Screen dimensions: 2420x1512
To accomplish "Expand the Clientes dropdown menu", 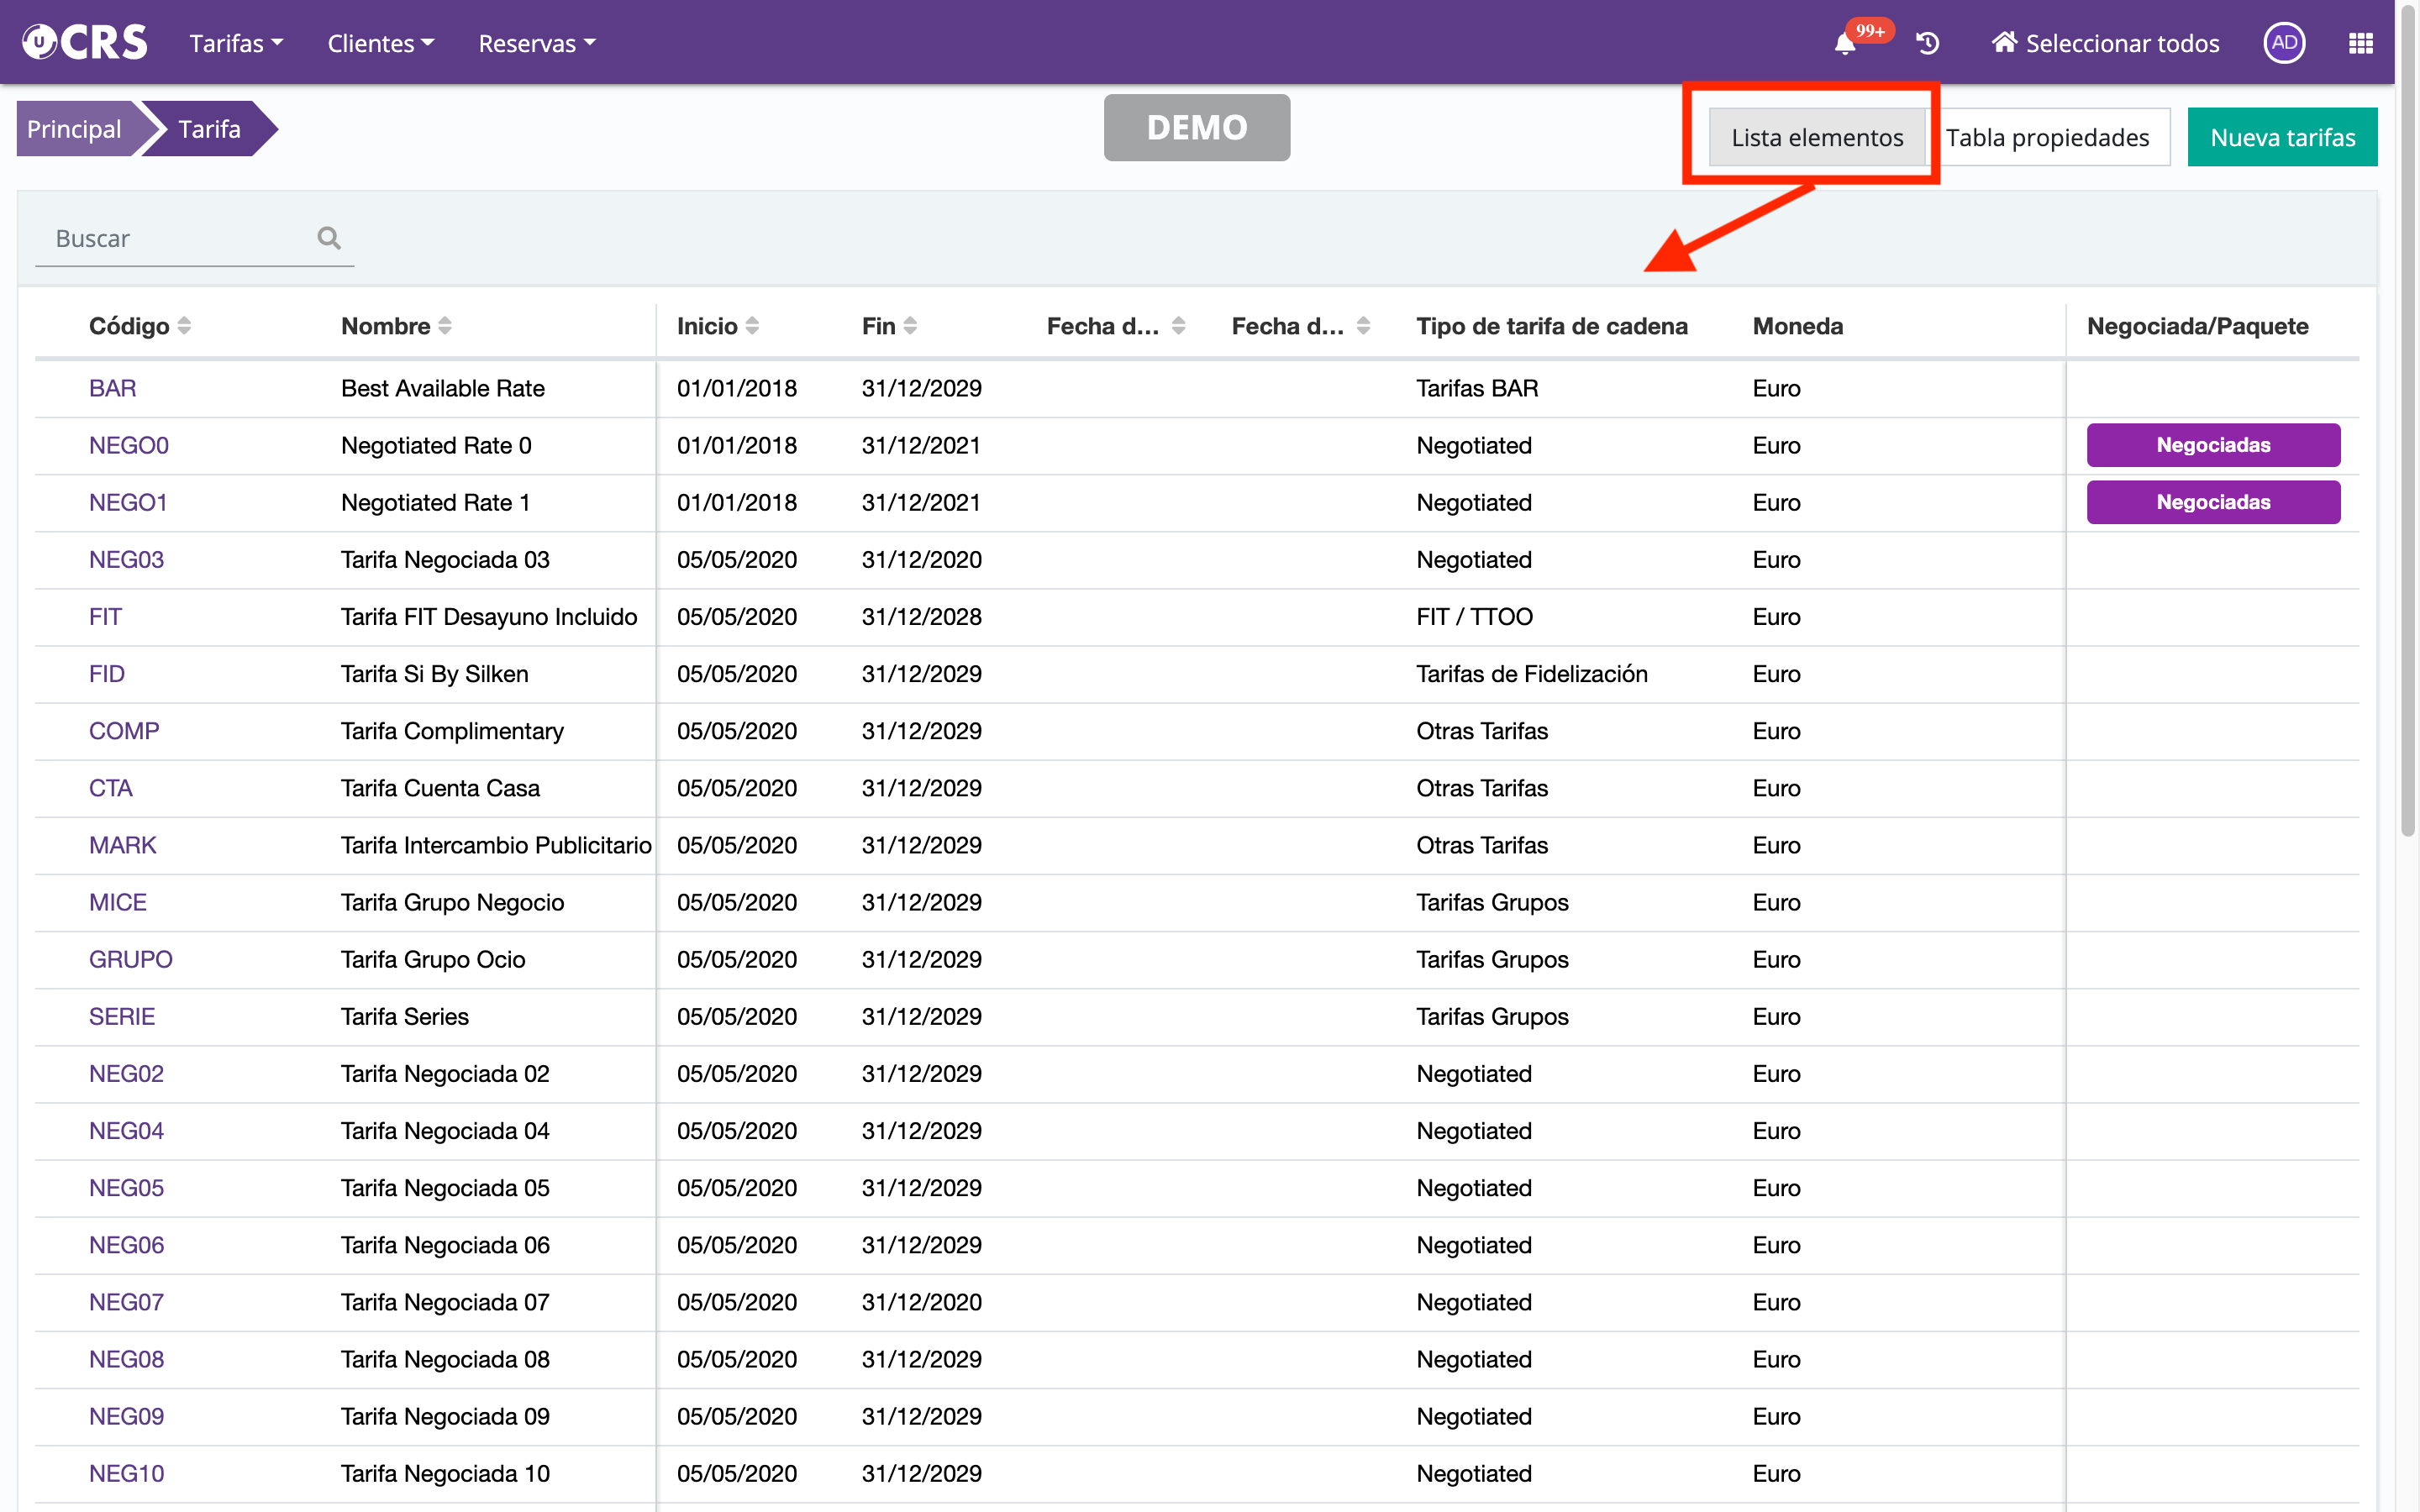I will pyautogui.click(x=380, y=43).
